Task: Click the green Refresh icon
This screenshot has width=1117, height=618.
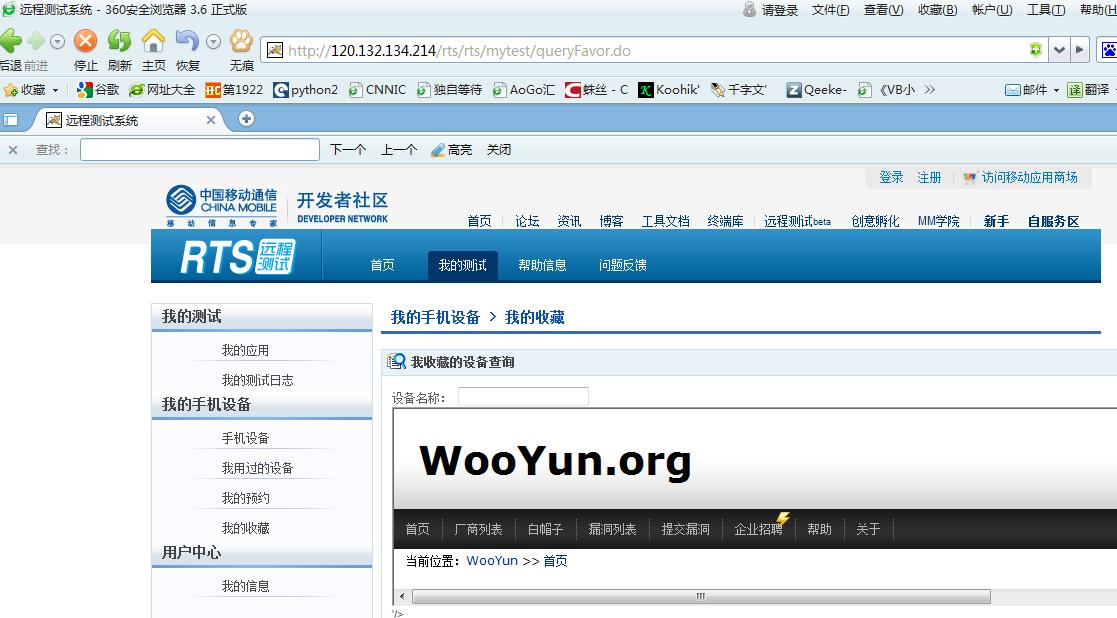Action: [x=119, y=41]
